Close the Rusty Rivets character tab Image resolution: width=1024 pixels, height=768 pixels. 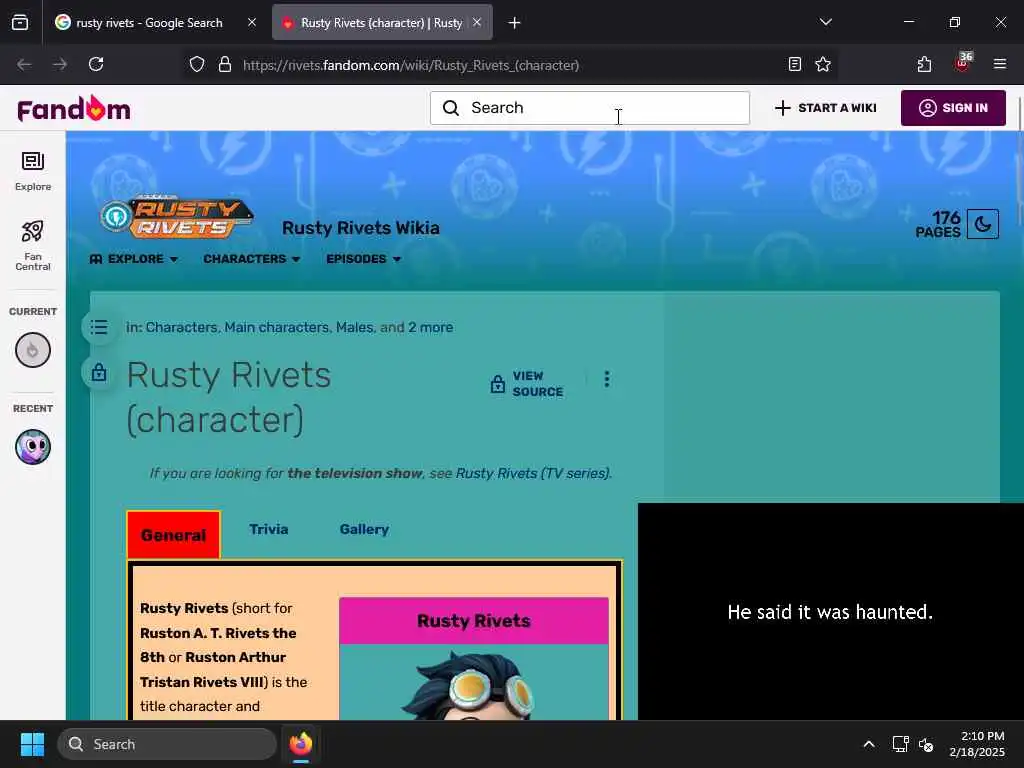[x=477, y=23]
